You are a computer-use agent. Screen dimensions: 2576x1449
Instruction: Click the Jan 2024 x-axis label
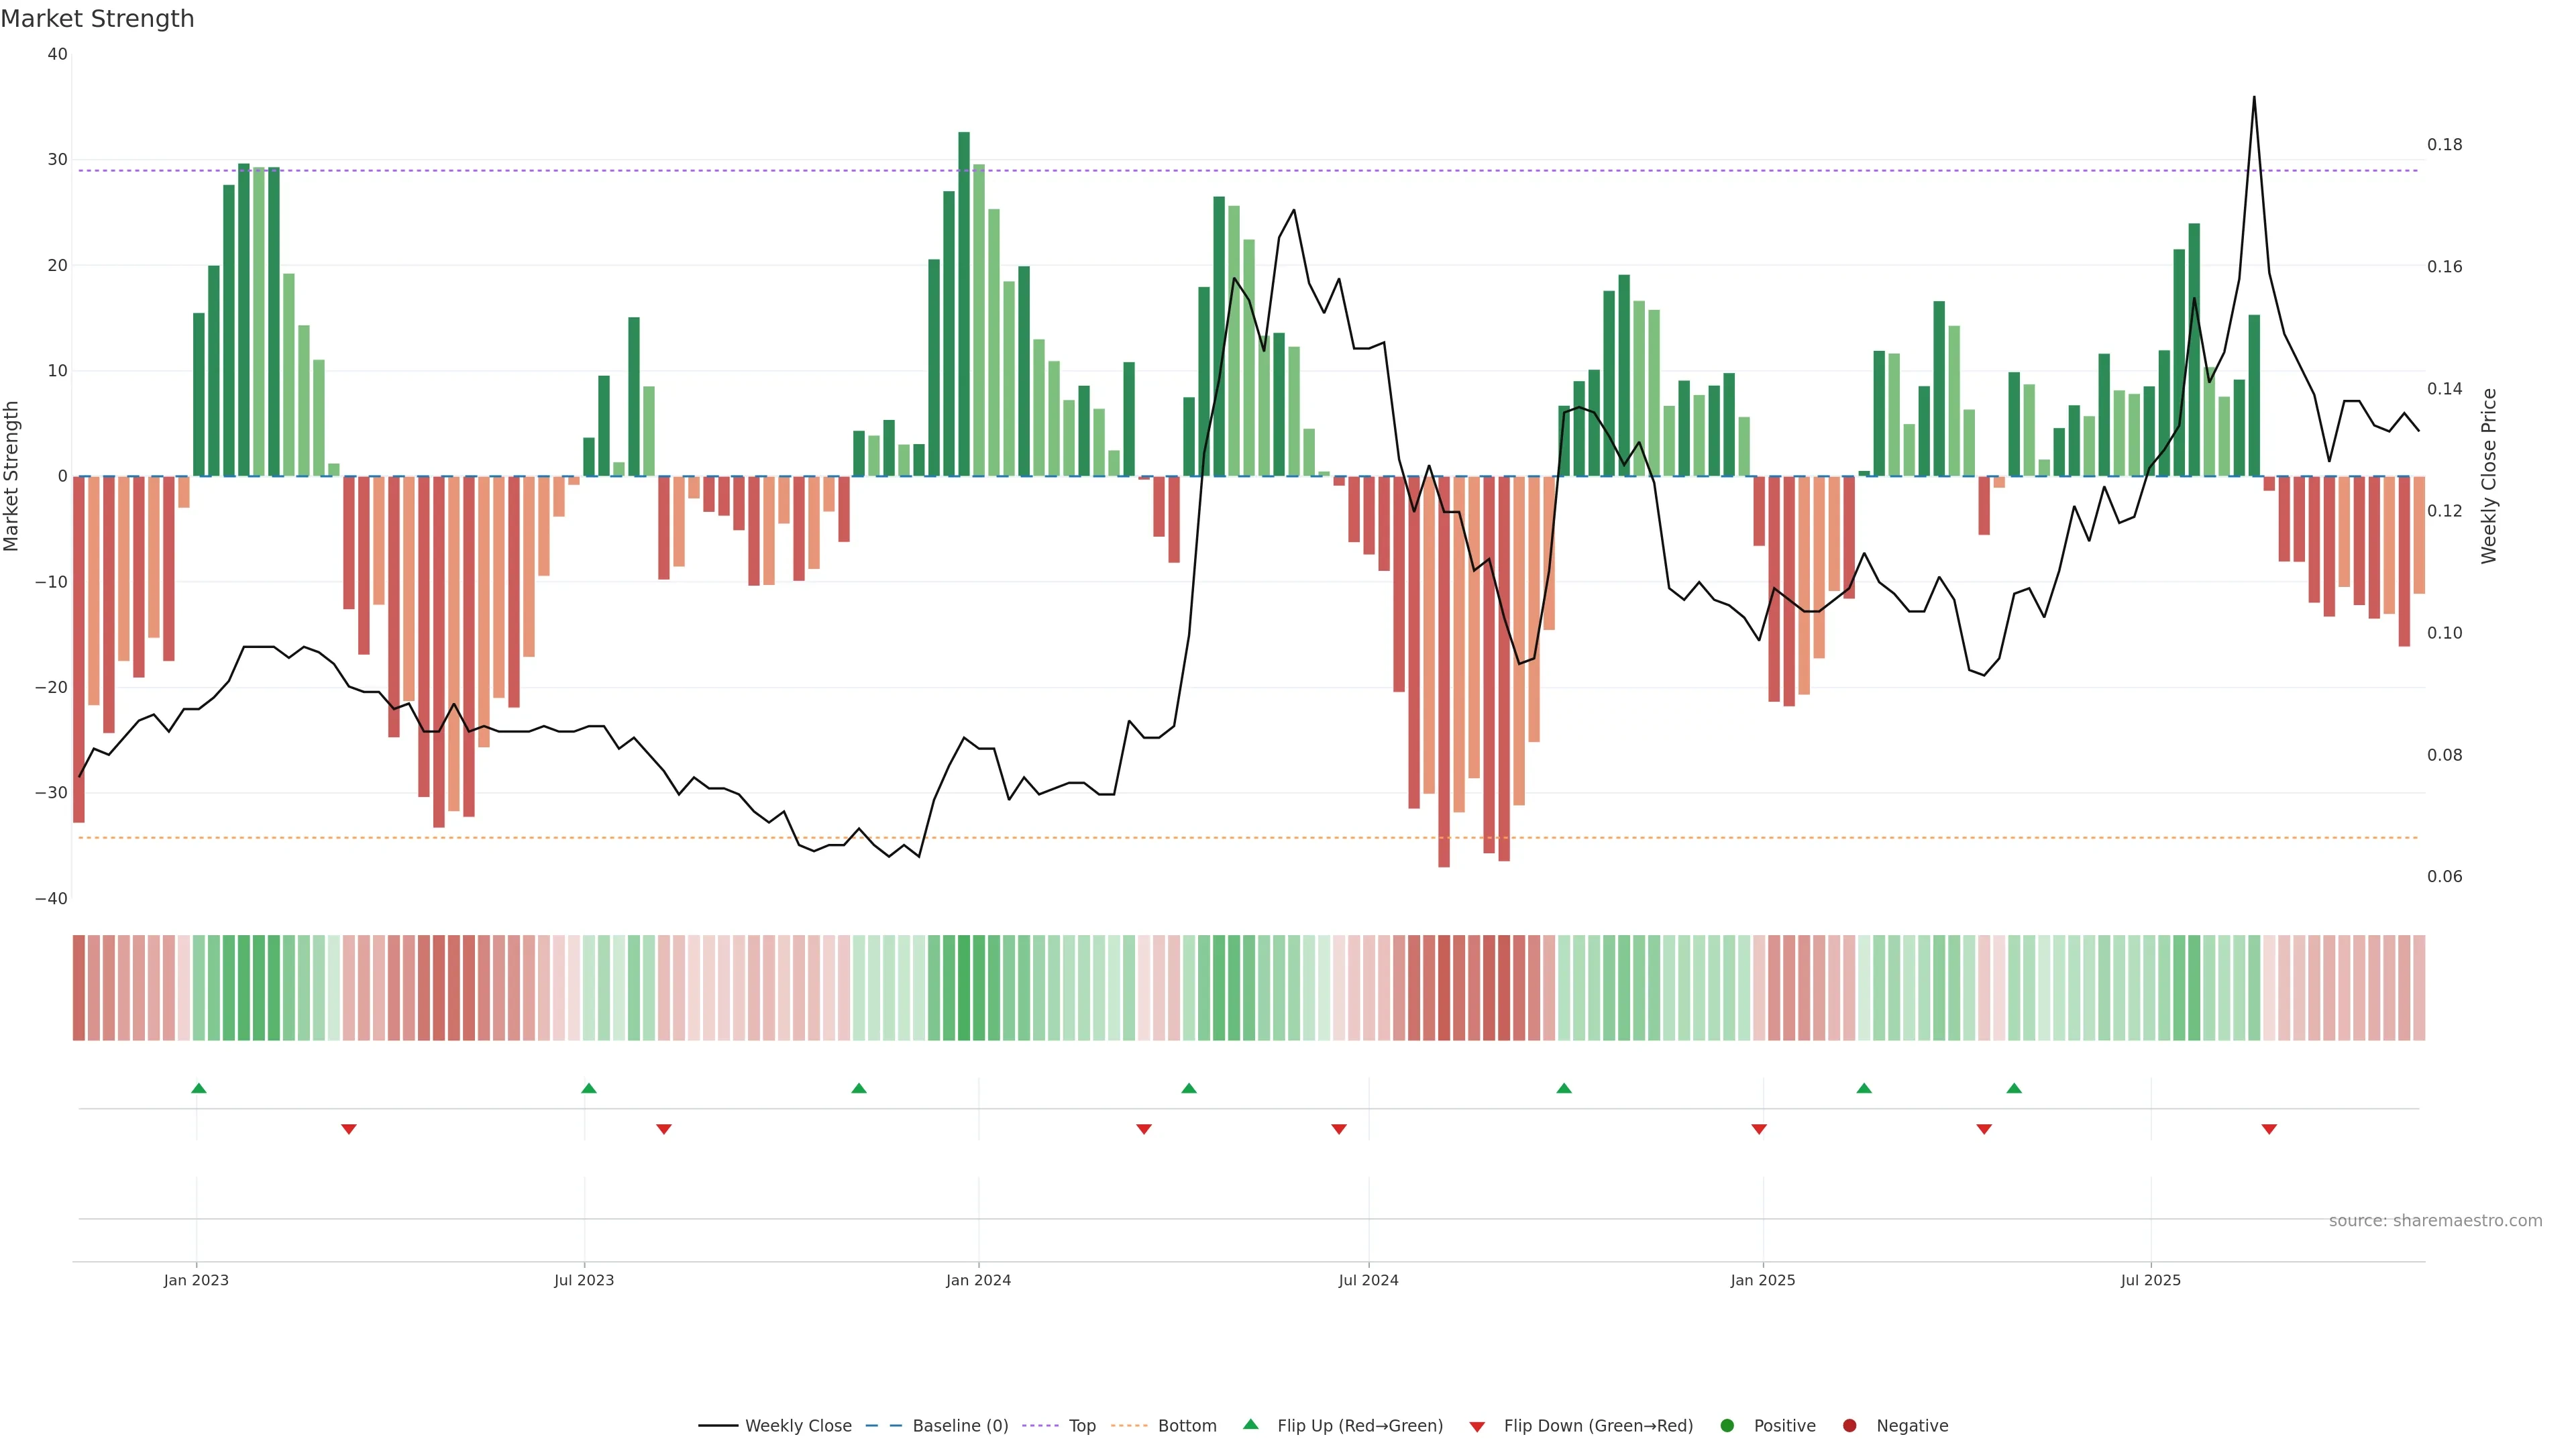978,1280
